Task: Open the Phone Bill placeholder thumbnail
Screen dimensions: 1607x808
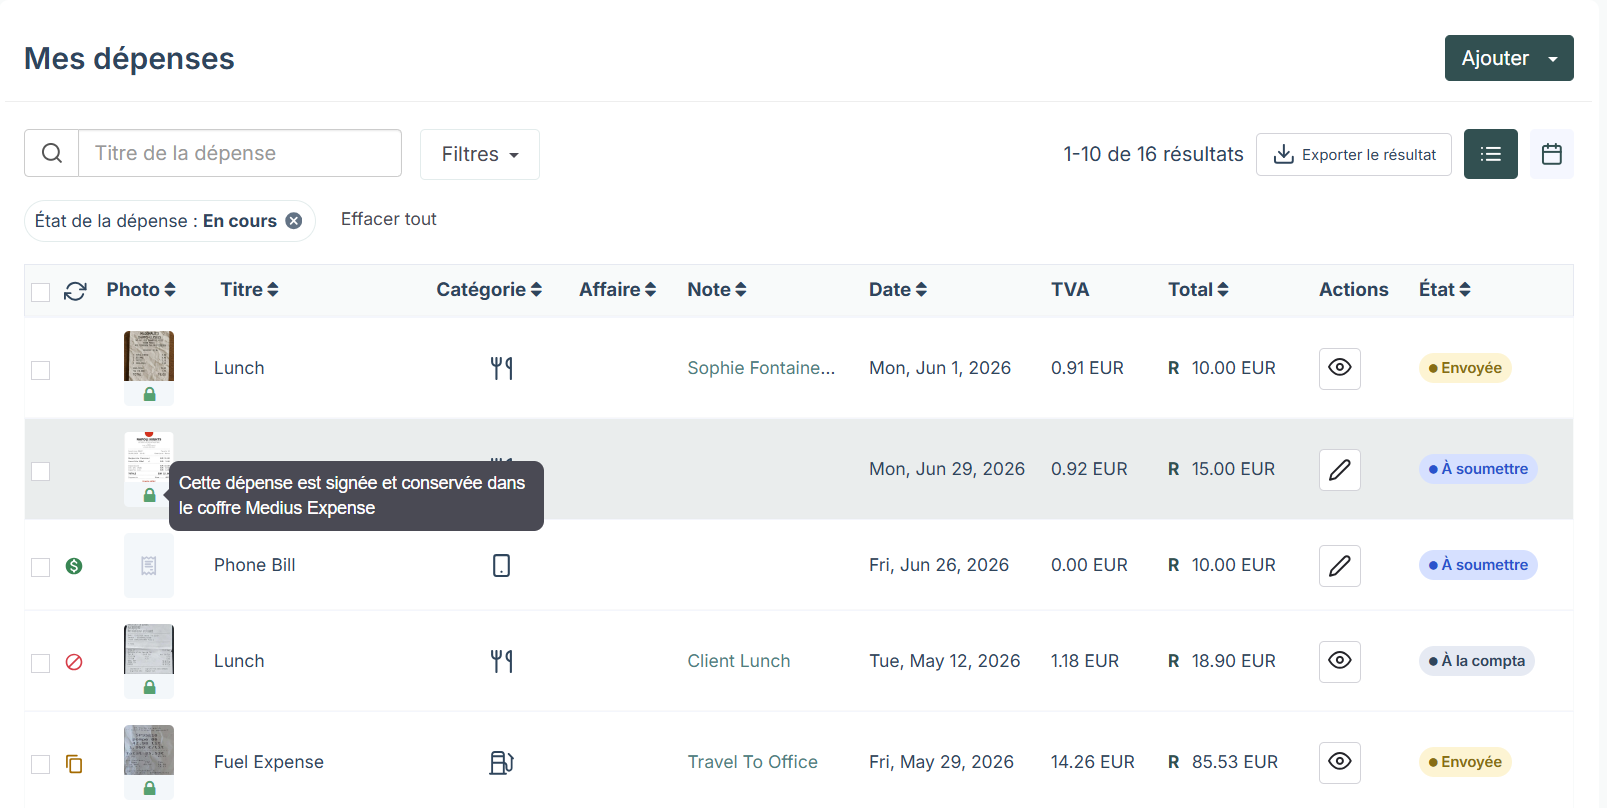Action: (149, 565)
